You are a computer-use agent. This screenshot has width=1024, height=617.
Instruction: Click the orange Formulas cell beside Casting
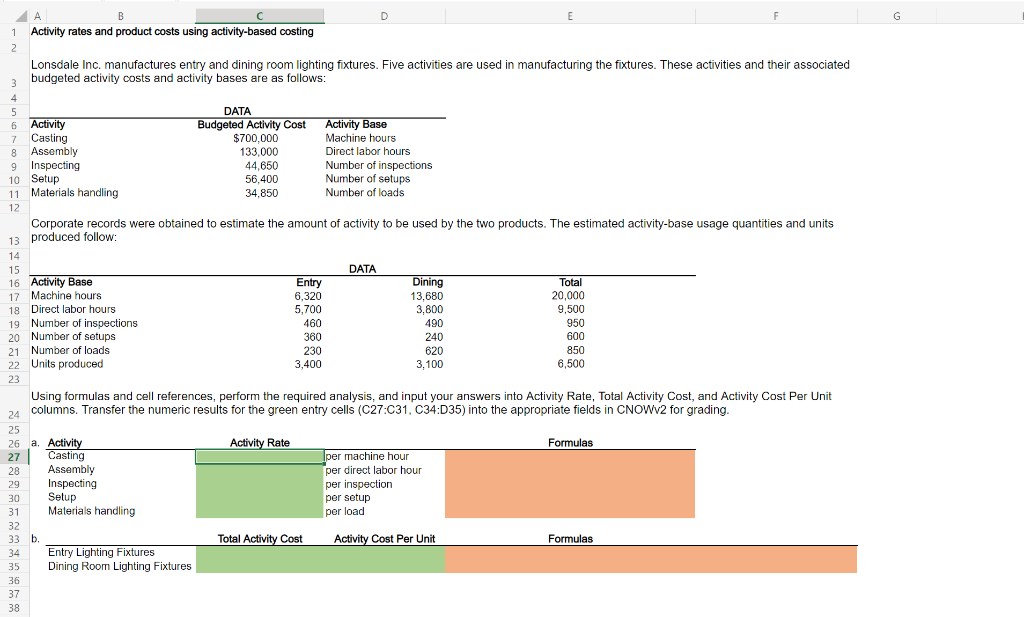click(569, 456)
